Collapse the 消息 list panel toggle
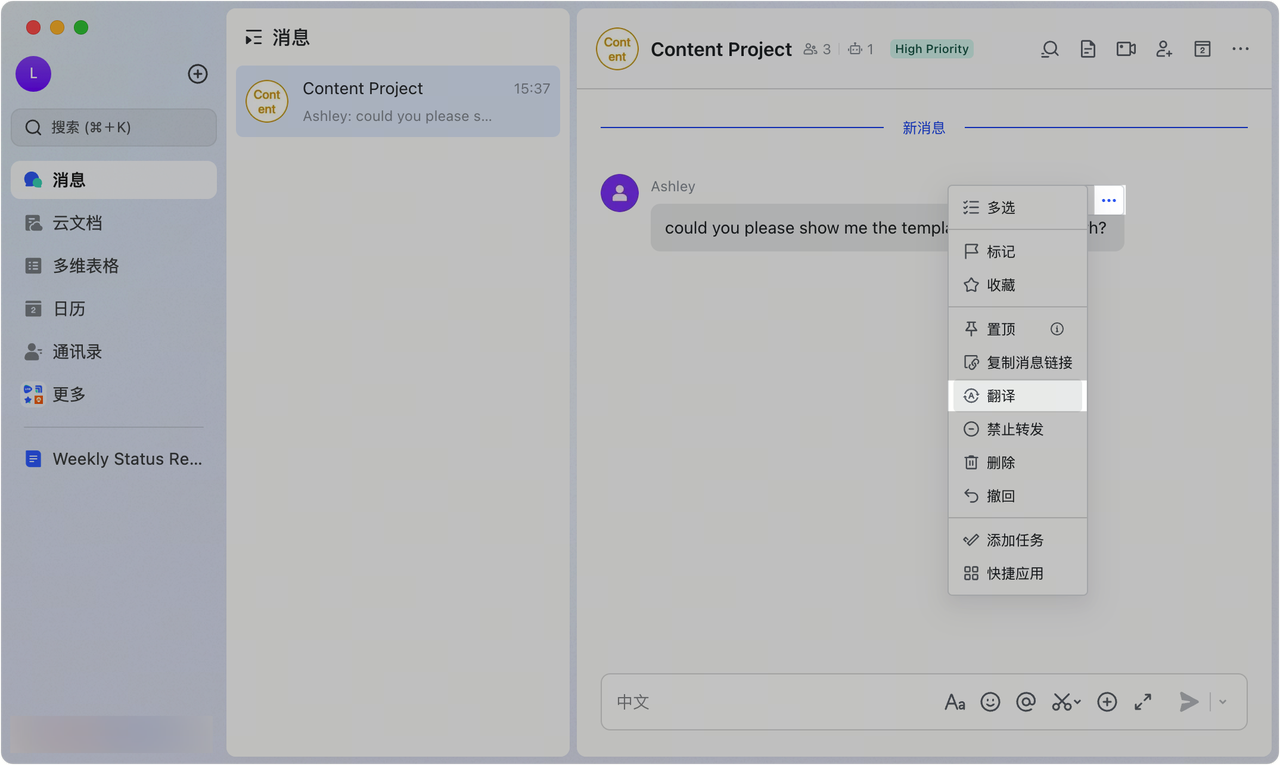 254,38
